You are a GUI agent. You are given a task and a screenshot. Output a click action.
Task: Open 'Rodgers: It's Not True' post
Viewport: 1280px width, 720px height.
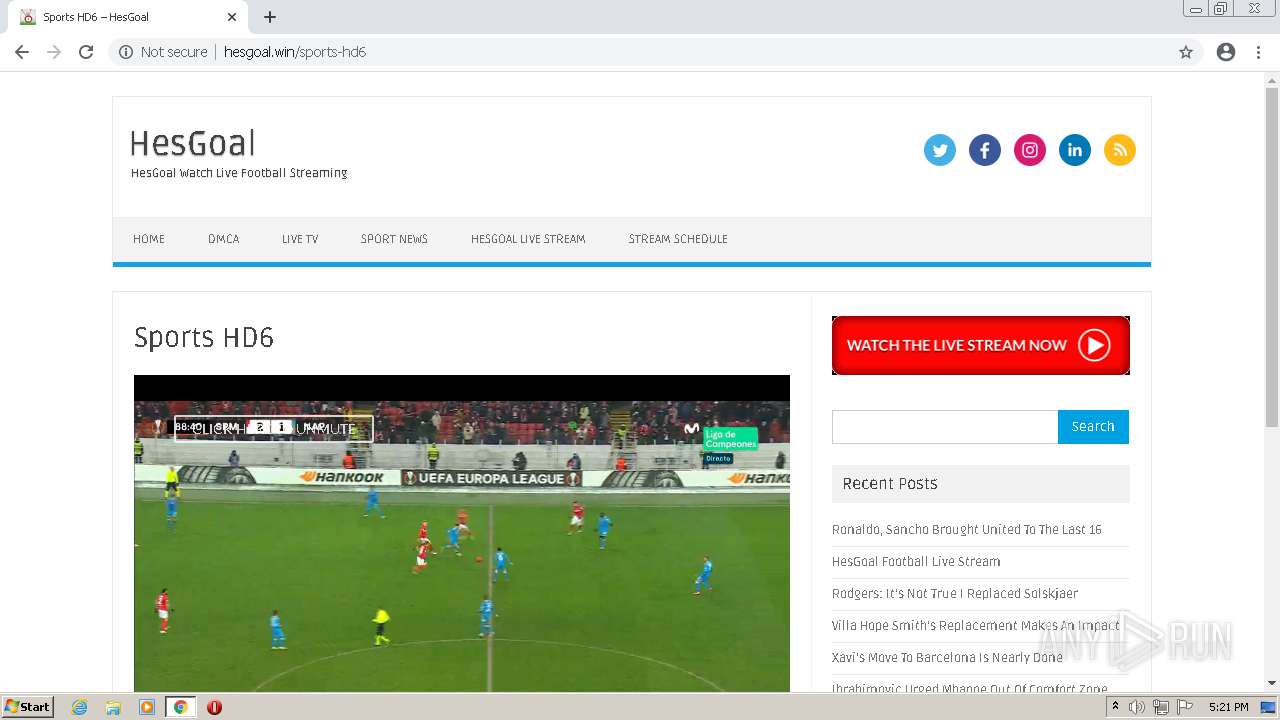point(955,594)
